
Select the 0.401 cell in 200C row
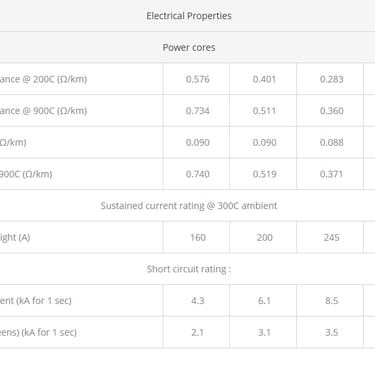pyautogui.click(x=264, y=79)
